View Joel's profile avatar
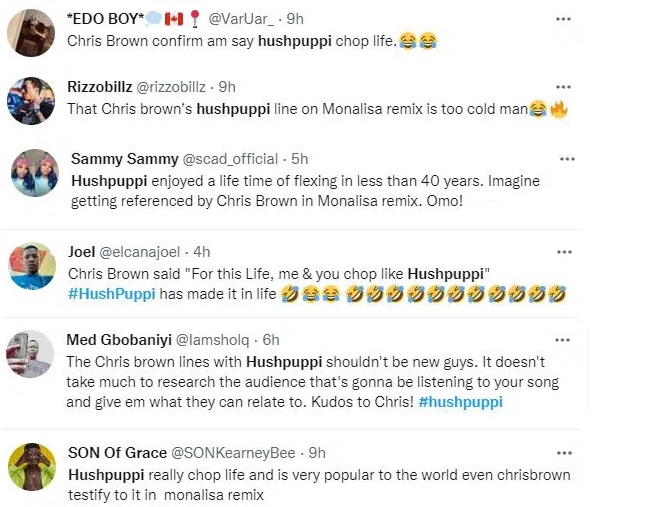 point(30,265)
